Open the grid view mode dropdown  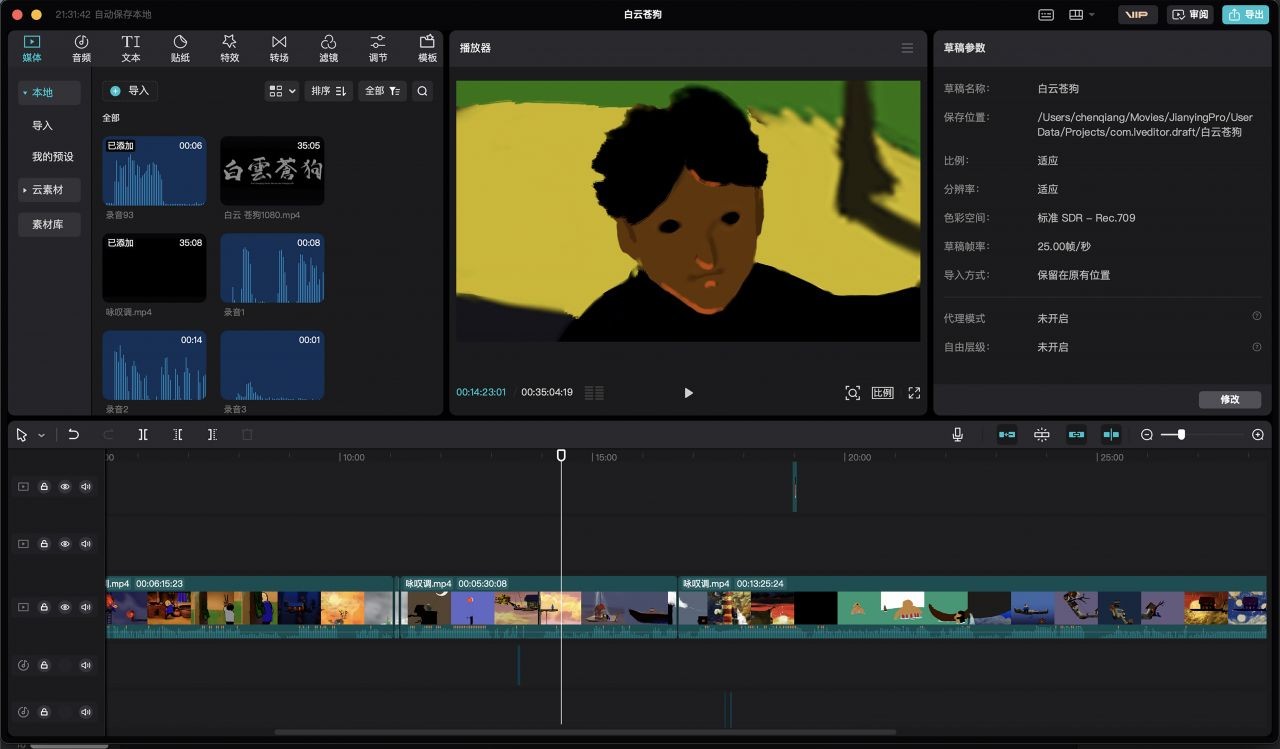point(282,91)
